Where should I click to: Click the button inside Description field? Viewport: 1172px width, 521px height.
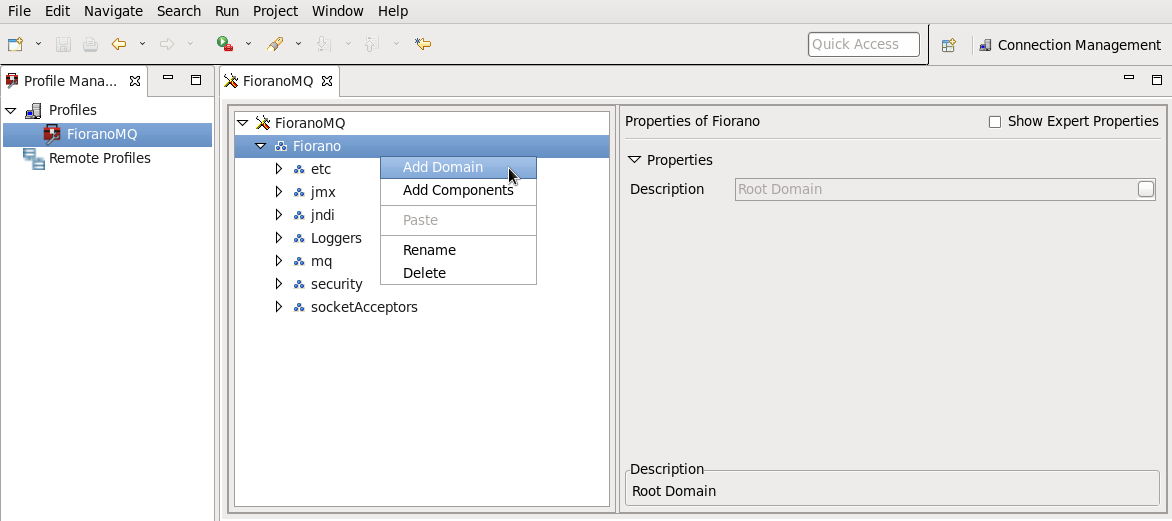[x=1146, y=189]
